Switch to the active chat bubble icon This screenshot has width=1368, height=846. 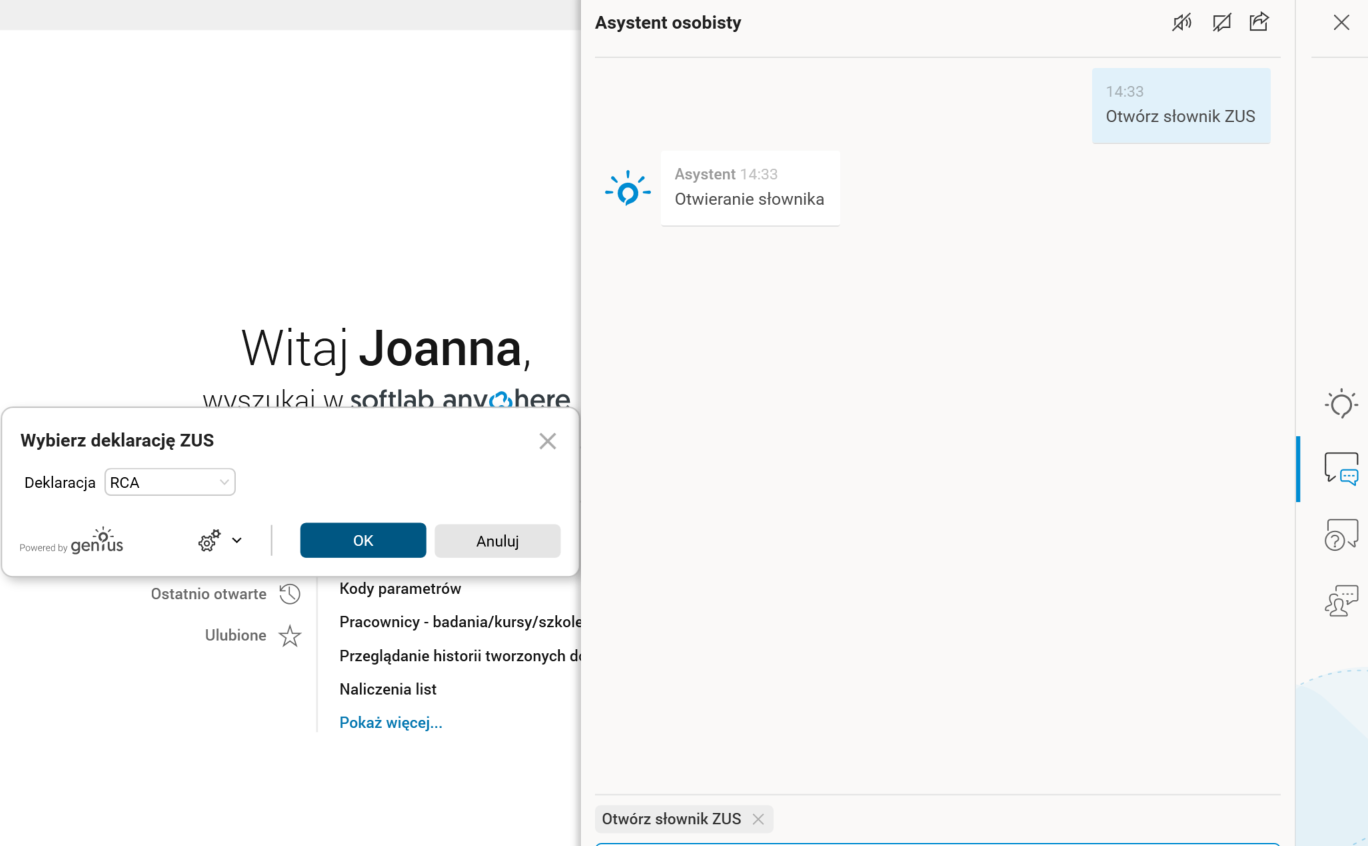(1340, 467)
